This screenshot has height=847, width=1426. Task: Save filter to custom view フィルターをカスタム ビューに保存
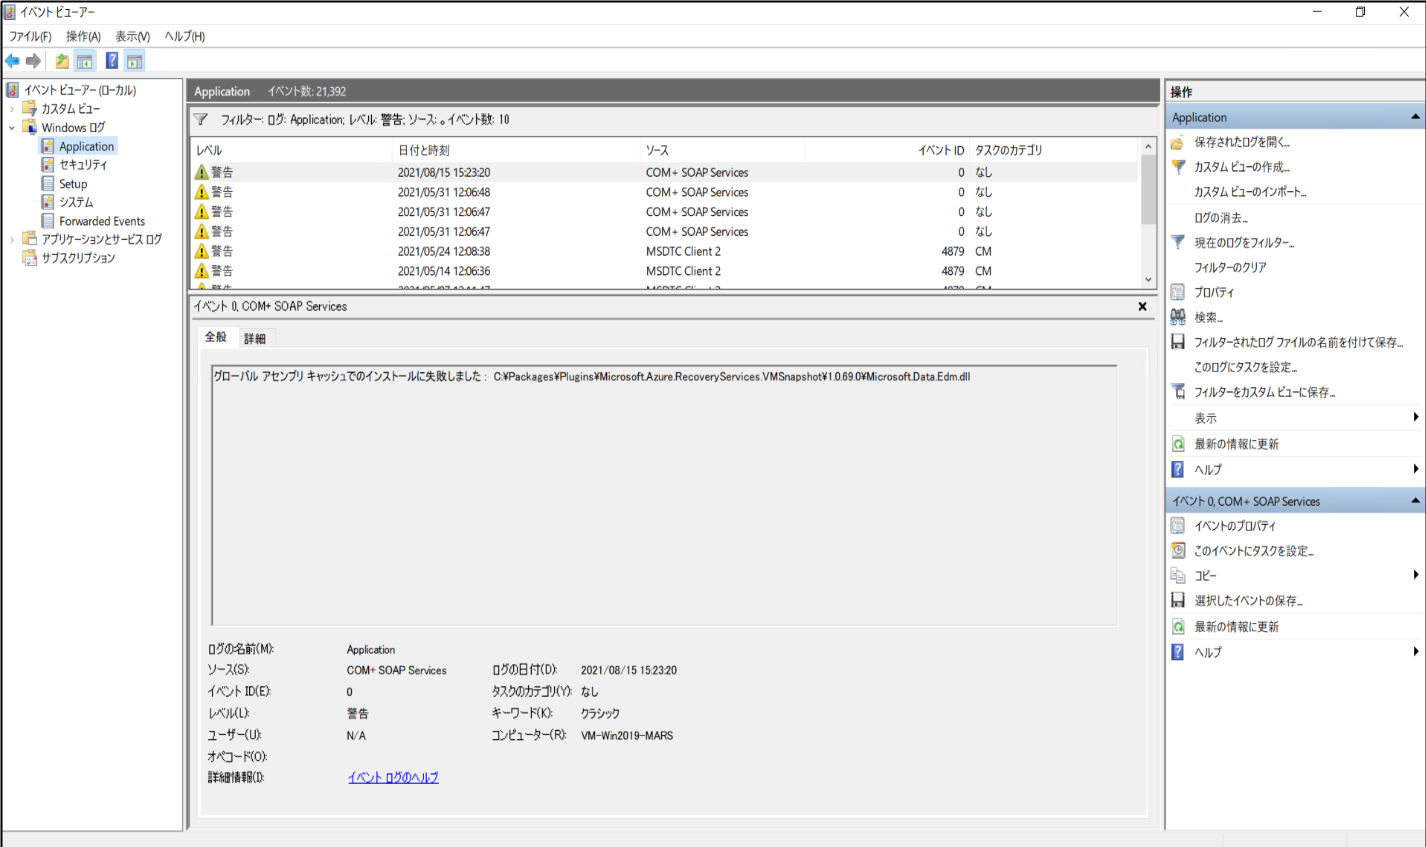pyautogui.click(x=1265, y=392)
